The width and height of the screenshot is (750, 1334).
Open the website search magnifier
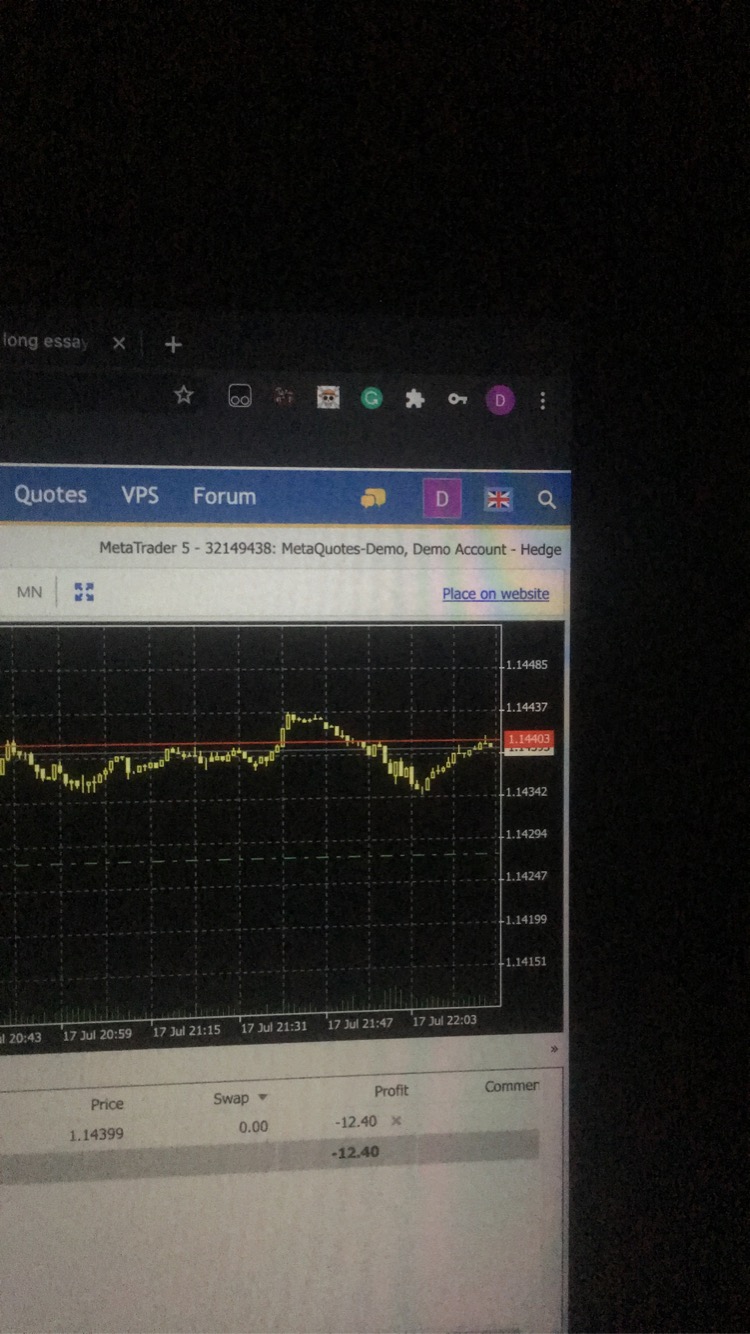[x=546, y=499]
